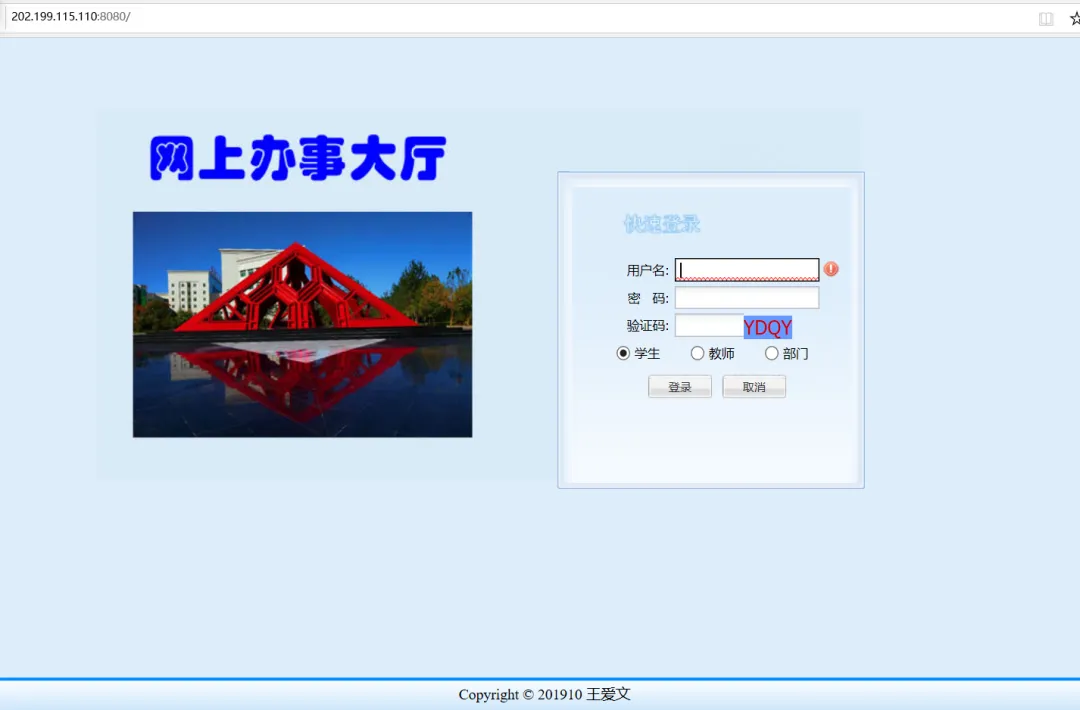The height and width of the screenshot is (710, 1080).
Task: Click the red error icon beside username
Action: [x=831, y=269]
